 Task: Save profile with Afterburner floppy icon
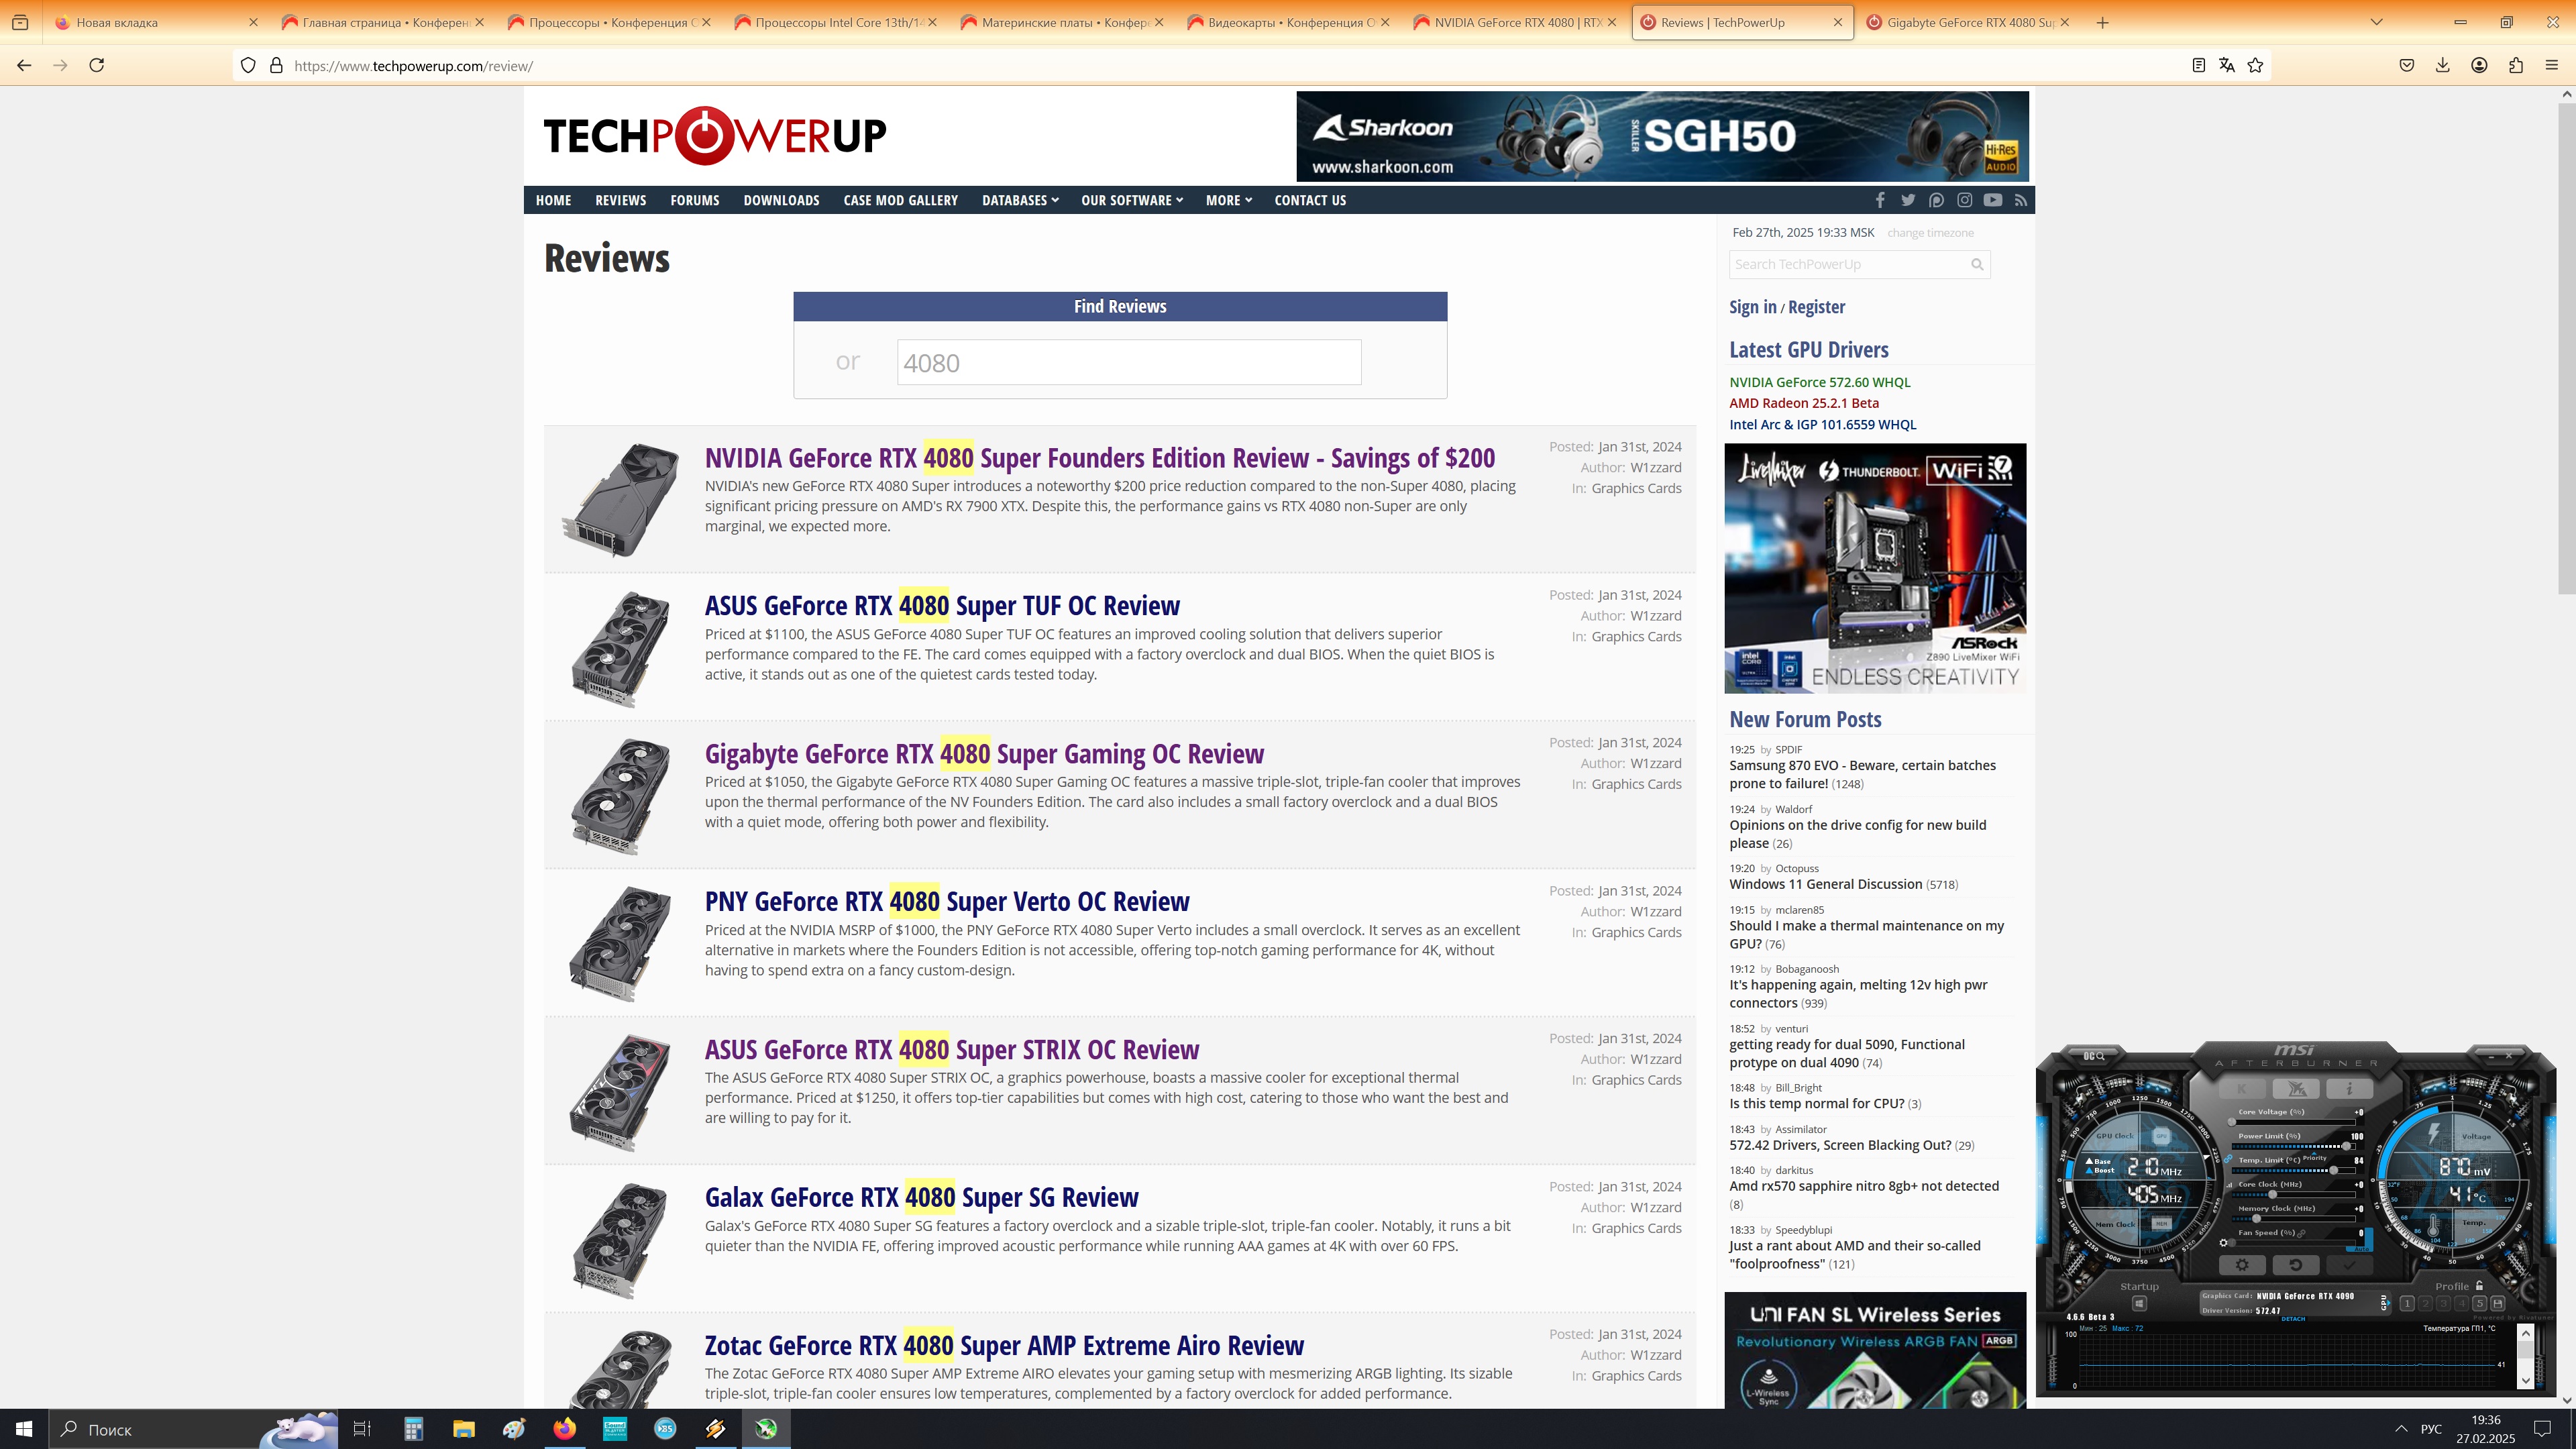2497,1304
